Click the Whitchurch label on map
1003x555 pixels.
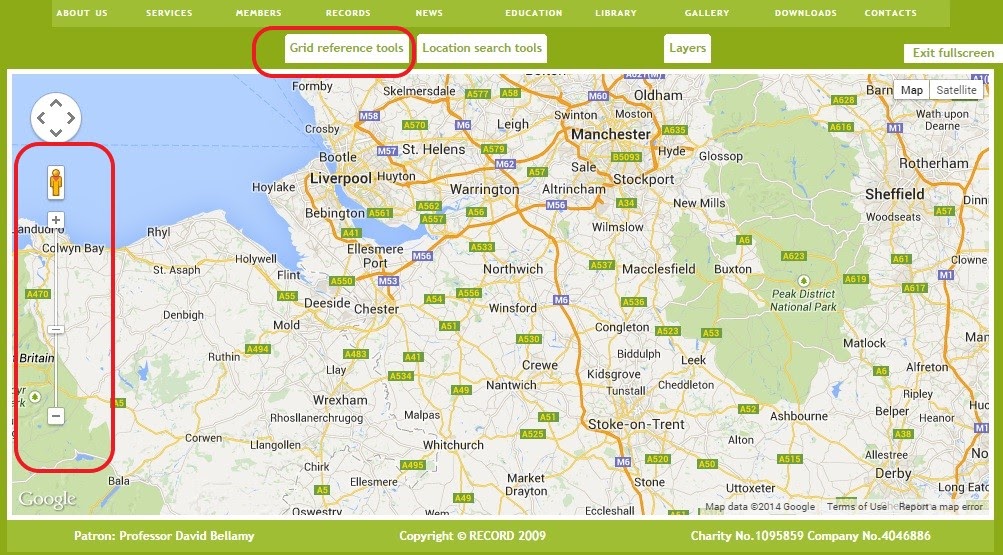point(453,445)
